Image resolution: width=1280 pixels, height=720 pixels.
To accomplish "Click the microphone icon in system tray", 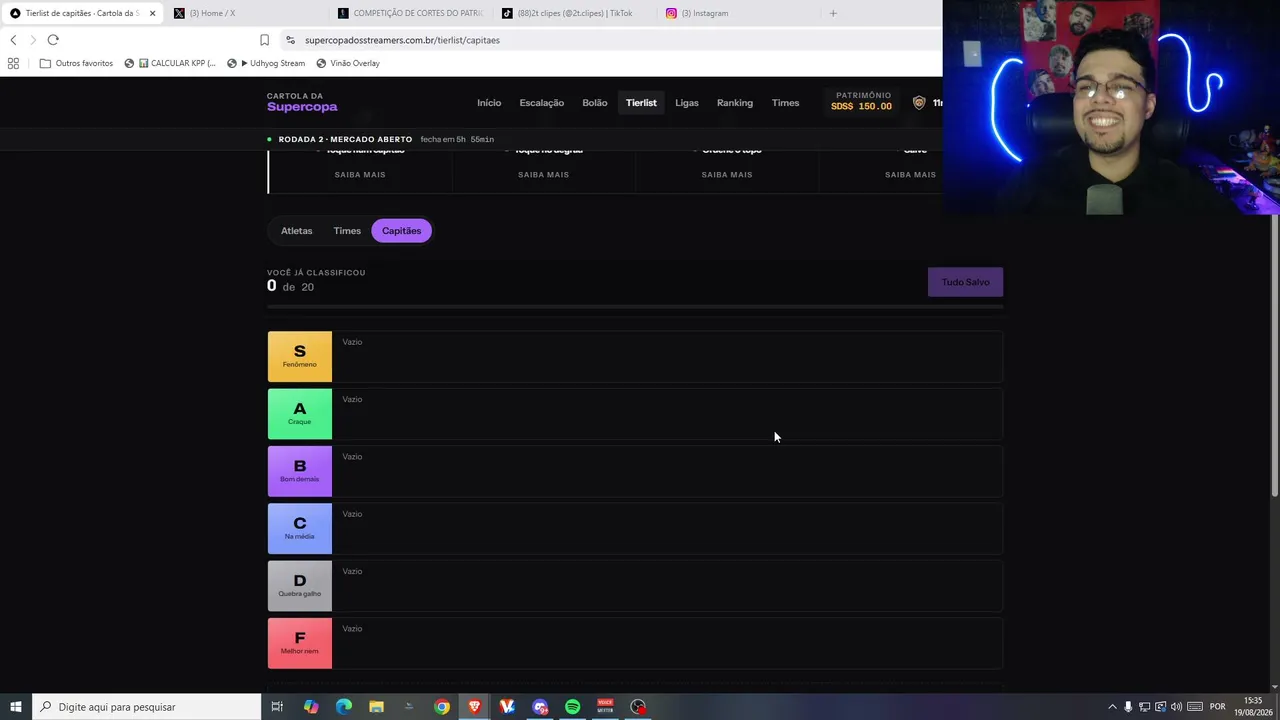I will click(x=1128, y=707).
